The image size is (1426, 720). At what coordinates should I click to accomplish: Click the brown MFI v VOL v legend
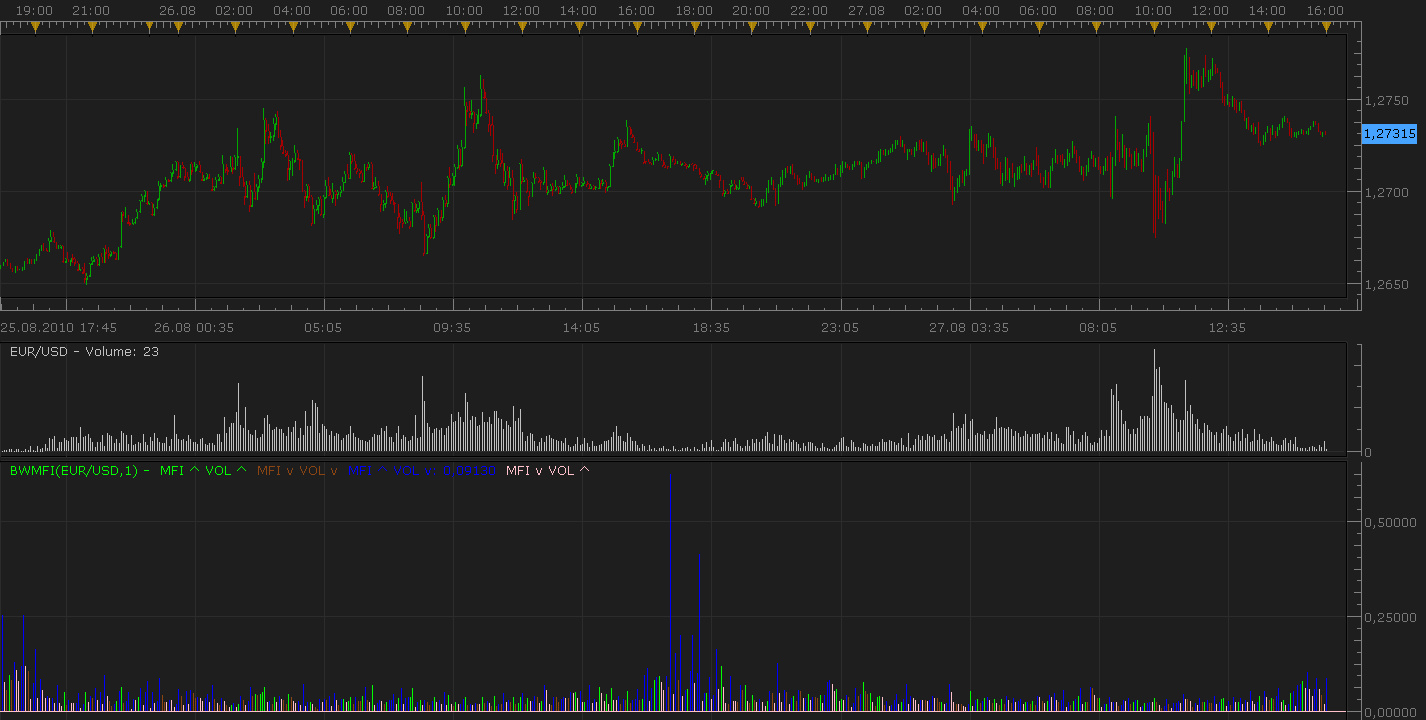(x=297, y=470)
